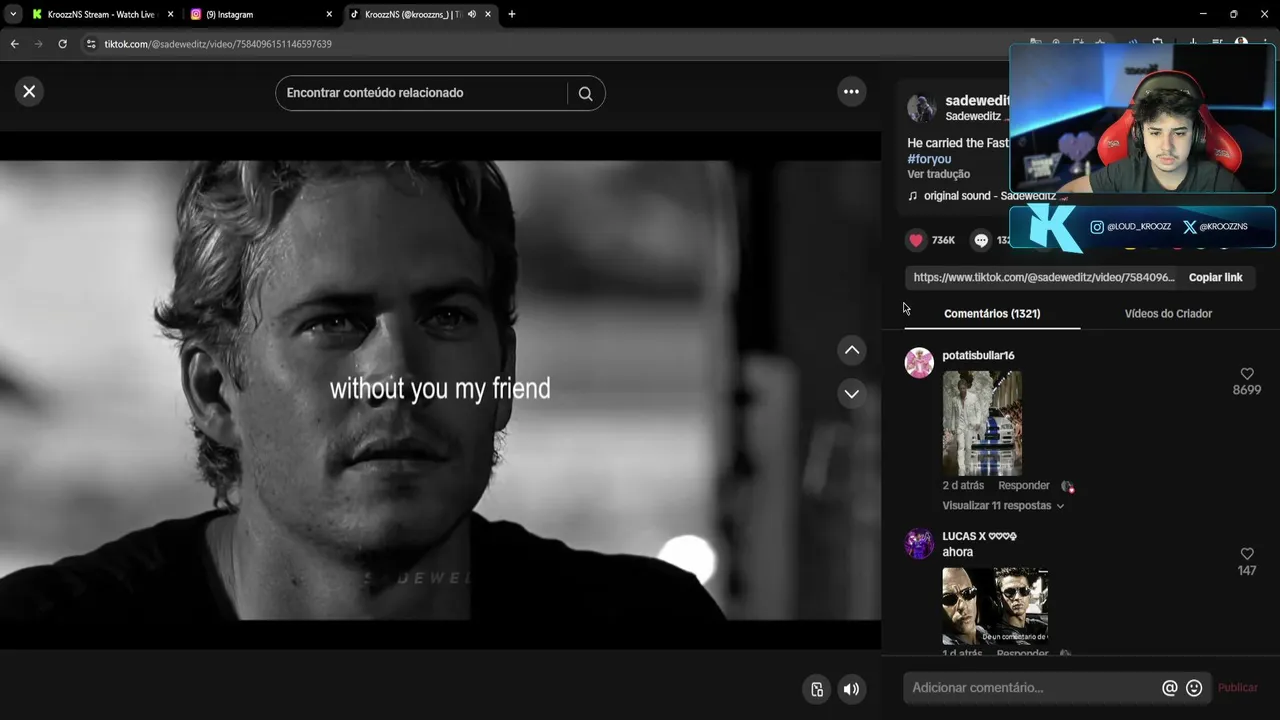Toggle the picture-in-picture button beside the volume icon
Screen dimensions: 1280x720
tap(817, 689)
